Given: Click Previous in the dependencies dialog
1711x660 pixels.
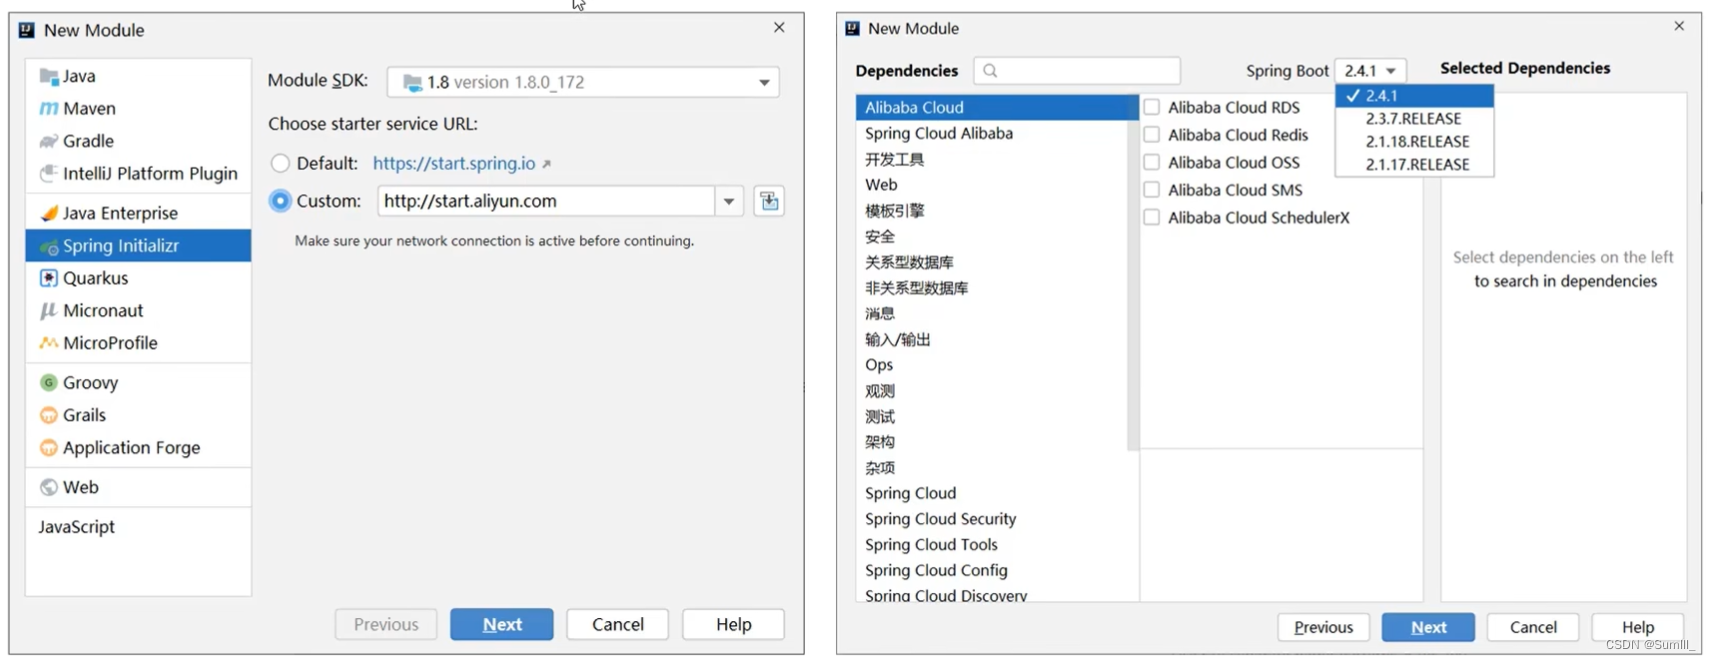Looking at the screenshot, I should tap(1322, 627).
